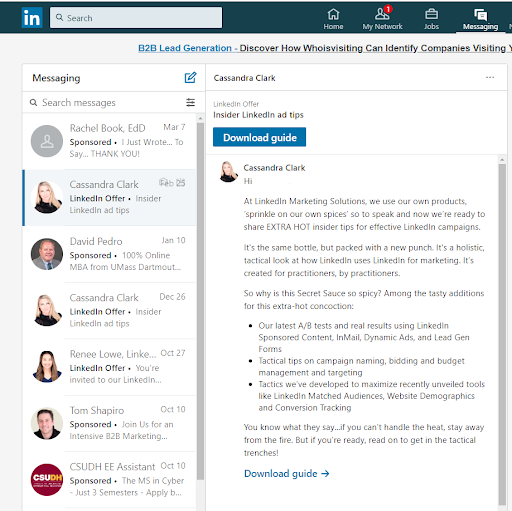The width and height of the screenshot is (512, 511).
Task: Click the Download guide arrow link
Action: tap(287, 474)
